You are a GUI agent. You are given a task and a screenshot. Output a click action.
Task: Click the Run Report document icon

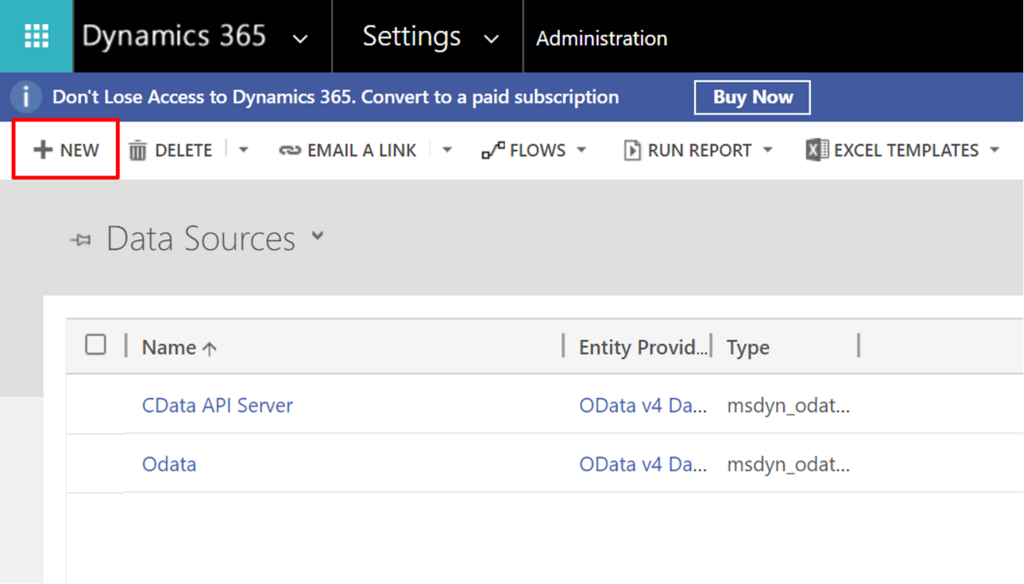[632, 150]
